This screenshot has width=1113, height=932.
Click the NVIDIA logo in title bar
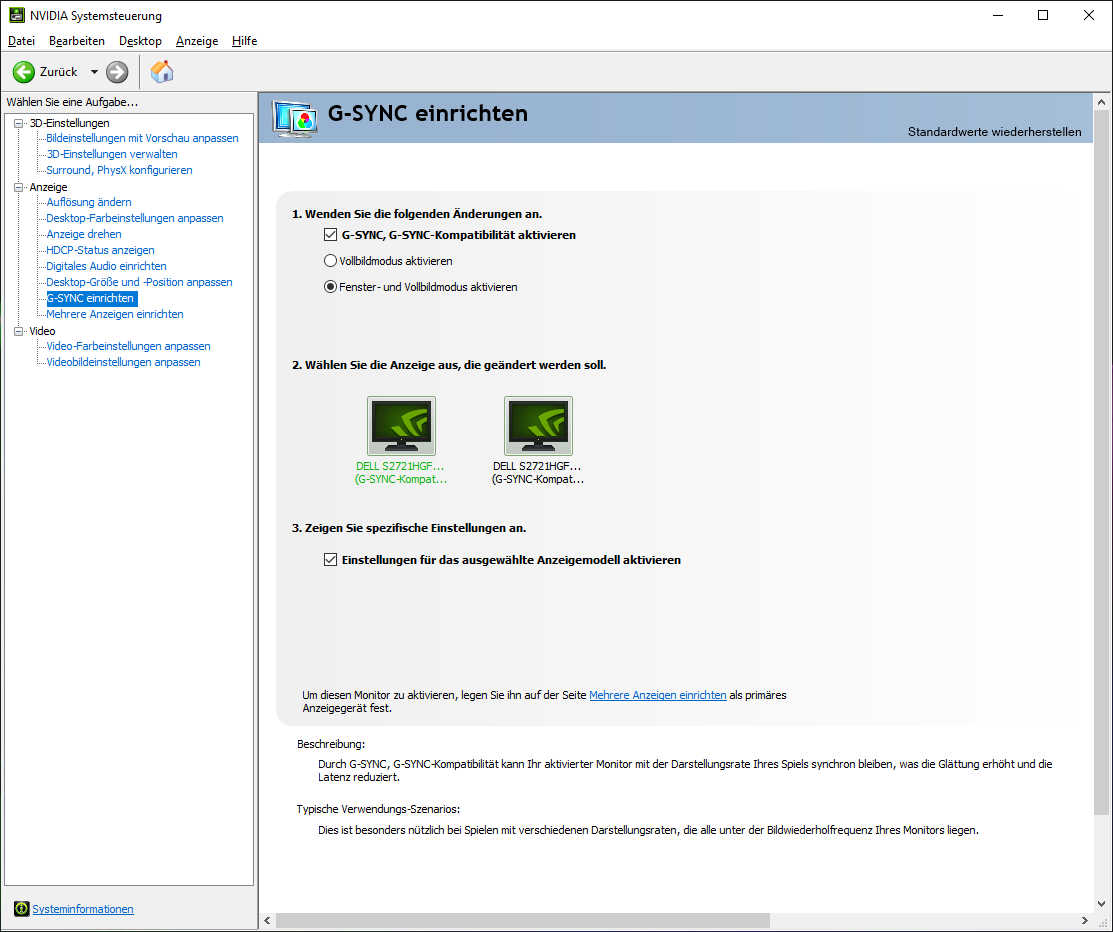click(x=16, y=15)
